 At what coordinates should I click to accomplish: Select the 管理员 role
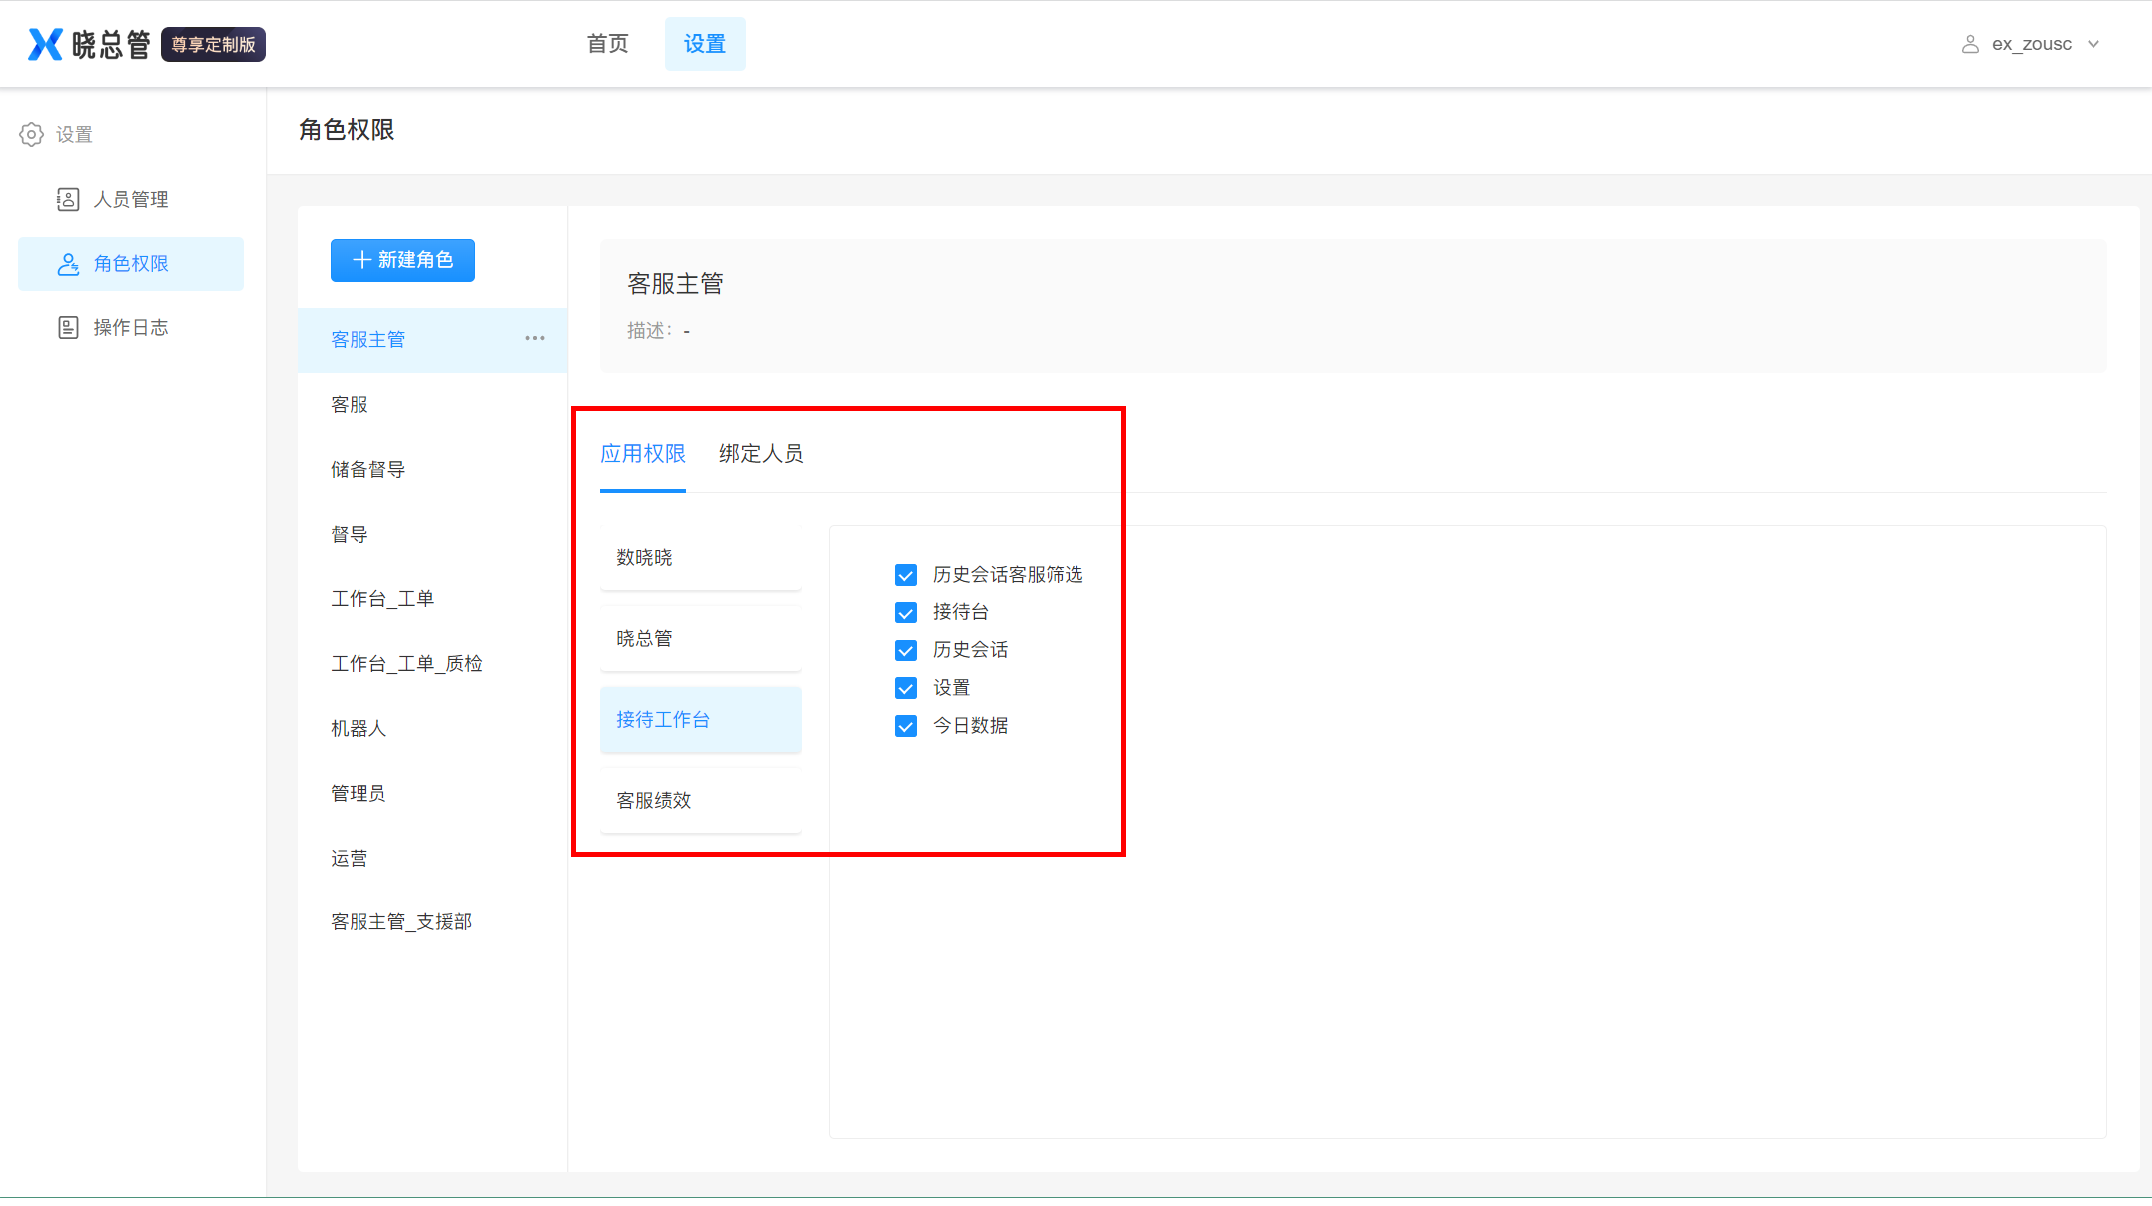point(432,793)
